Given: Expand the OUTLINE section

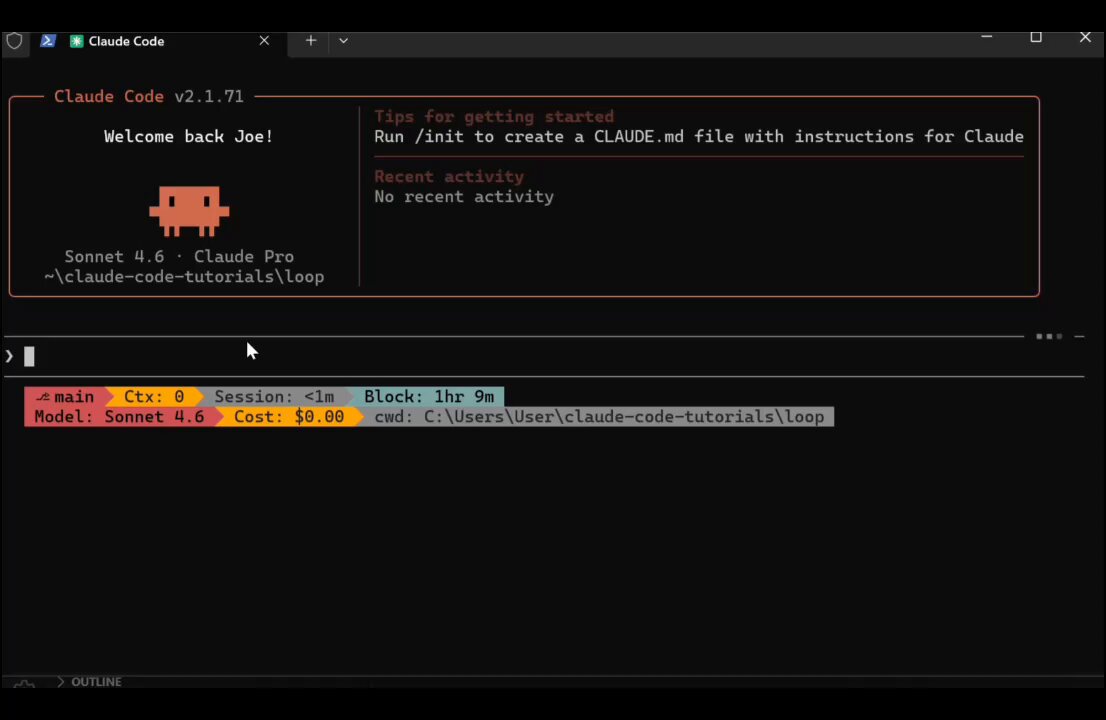Looking at the screenshot, I should 89,681.
